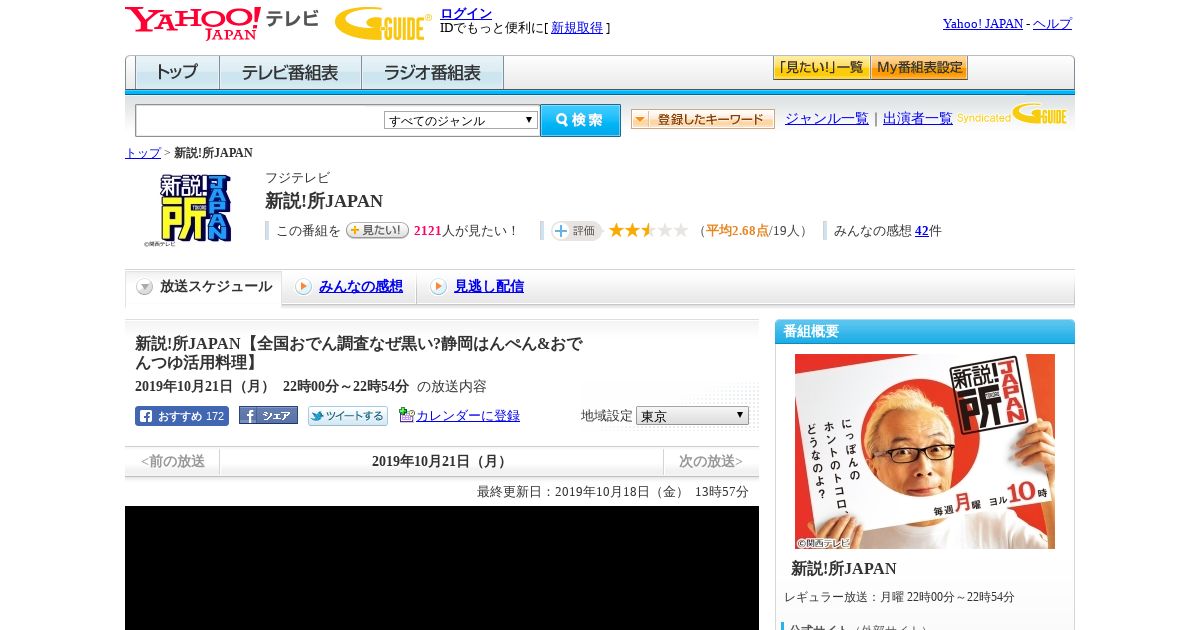Viewport: 1200px width, 630px height.
Task: Open the 登録したキーワード dropdown
Action: click(703, 119)
